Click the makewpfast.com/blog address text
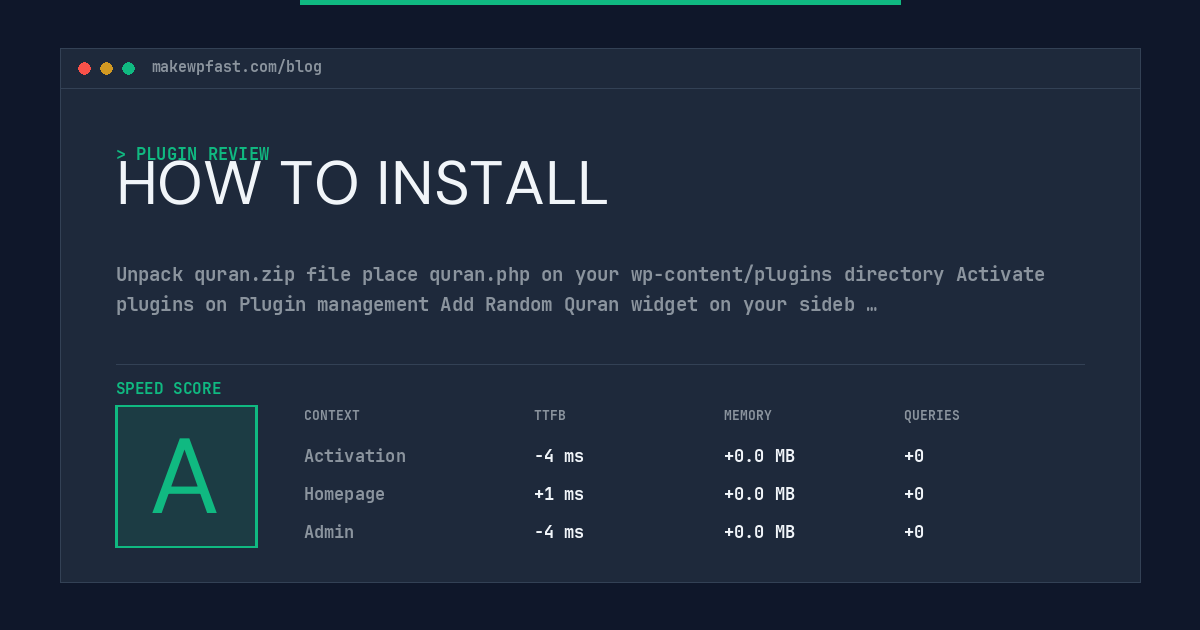 pyautogui.click(x=237, y=67)
